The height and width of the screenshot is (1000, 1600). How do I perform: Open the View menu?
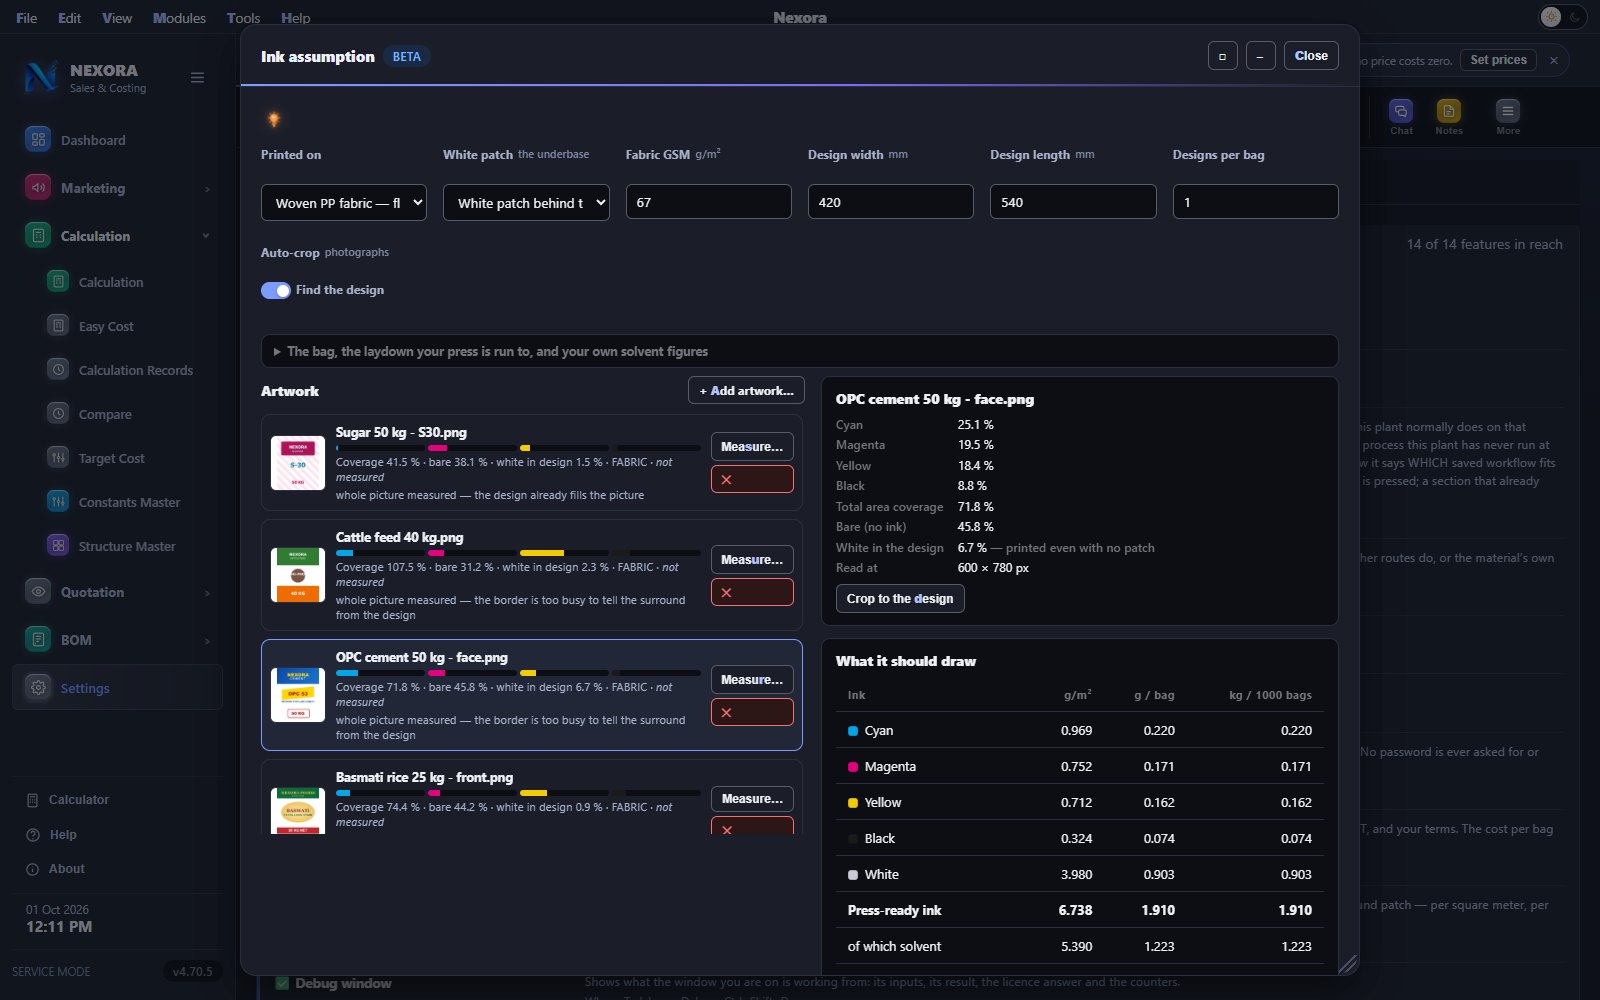click(x=117, y=18)
